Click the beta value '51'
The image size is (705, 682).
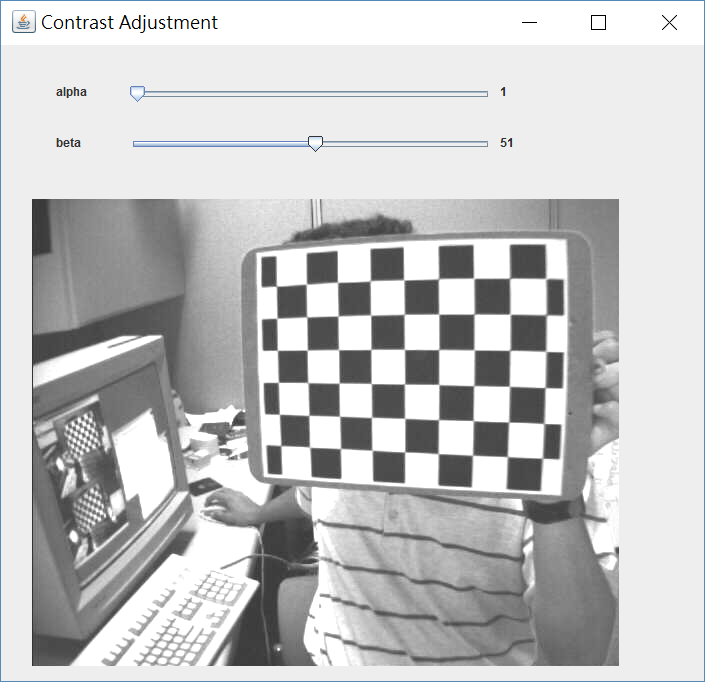[507, 143]
